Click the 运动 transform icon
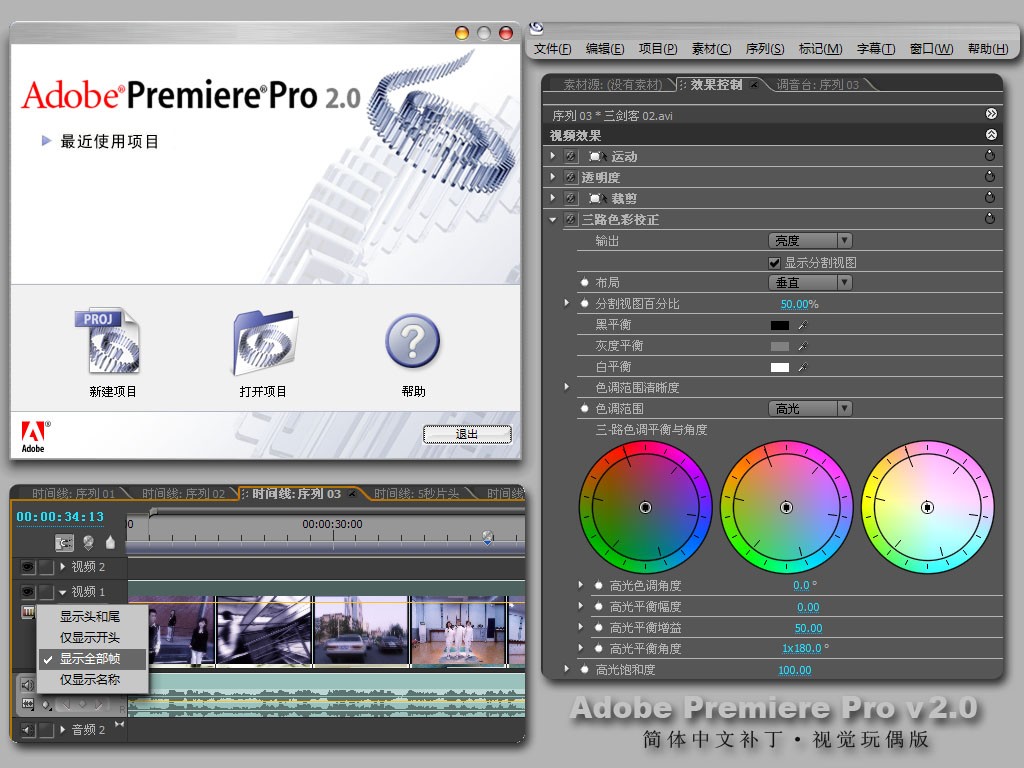Image resolution: width=1024 pixels, height=768 pixels. coord(597,157)
